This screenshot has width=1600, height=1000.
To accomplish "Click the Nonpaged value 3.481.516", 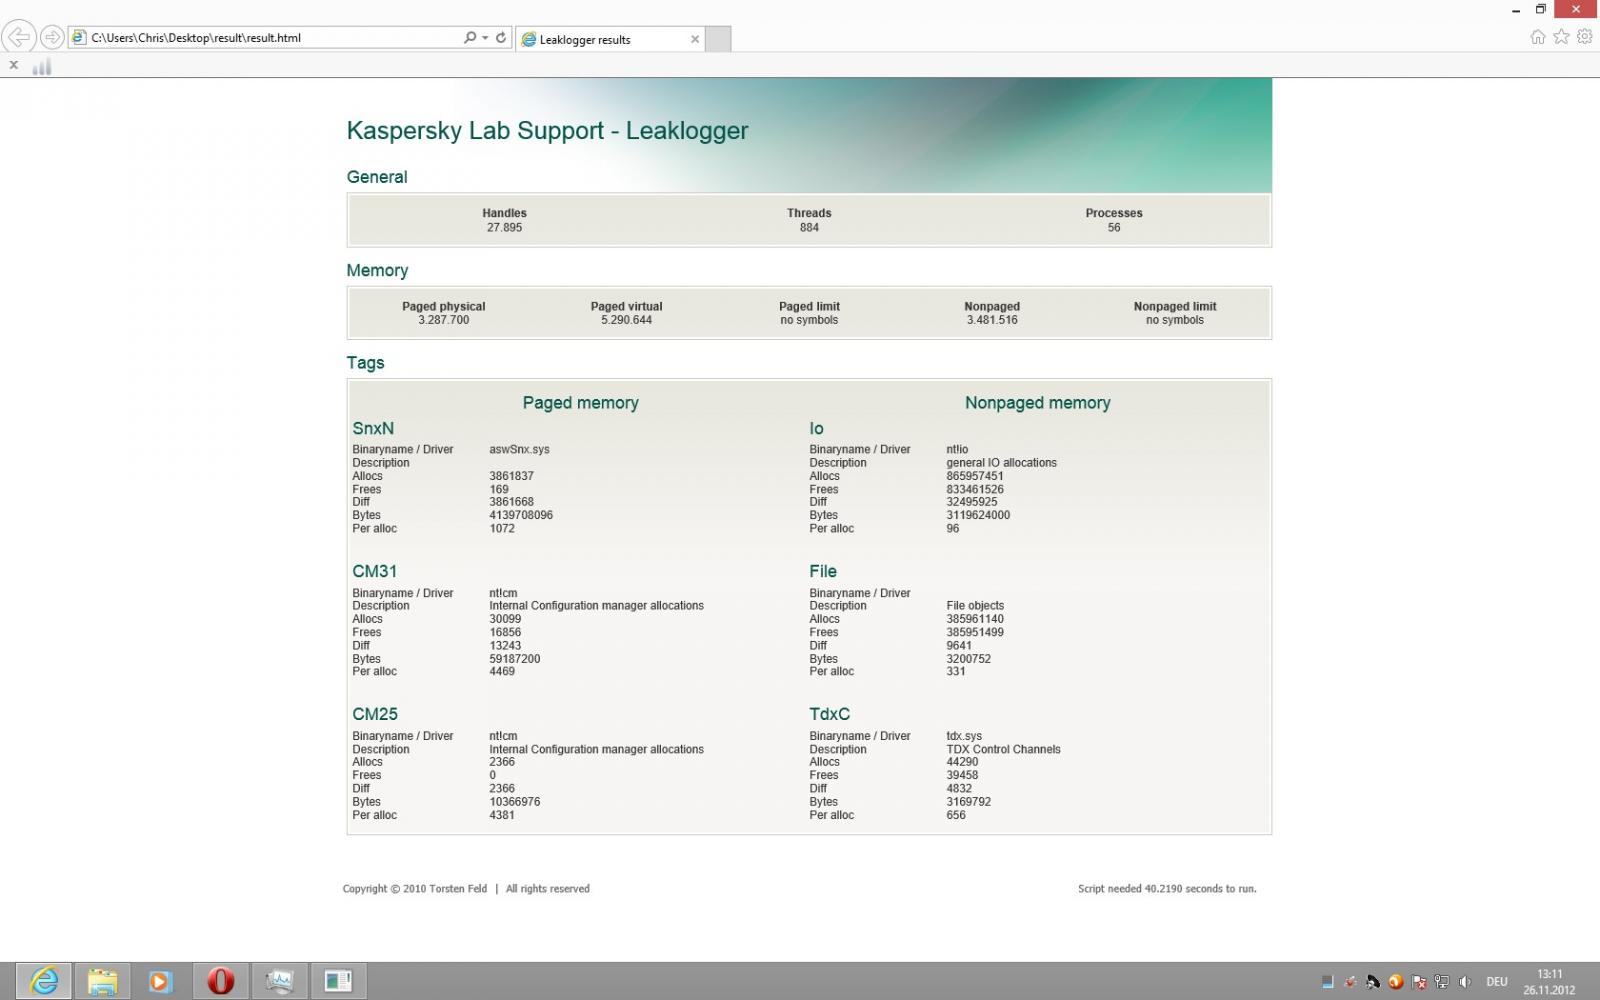I will point(992,320).
